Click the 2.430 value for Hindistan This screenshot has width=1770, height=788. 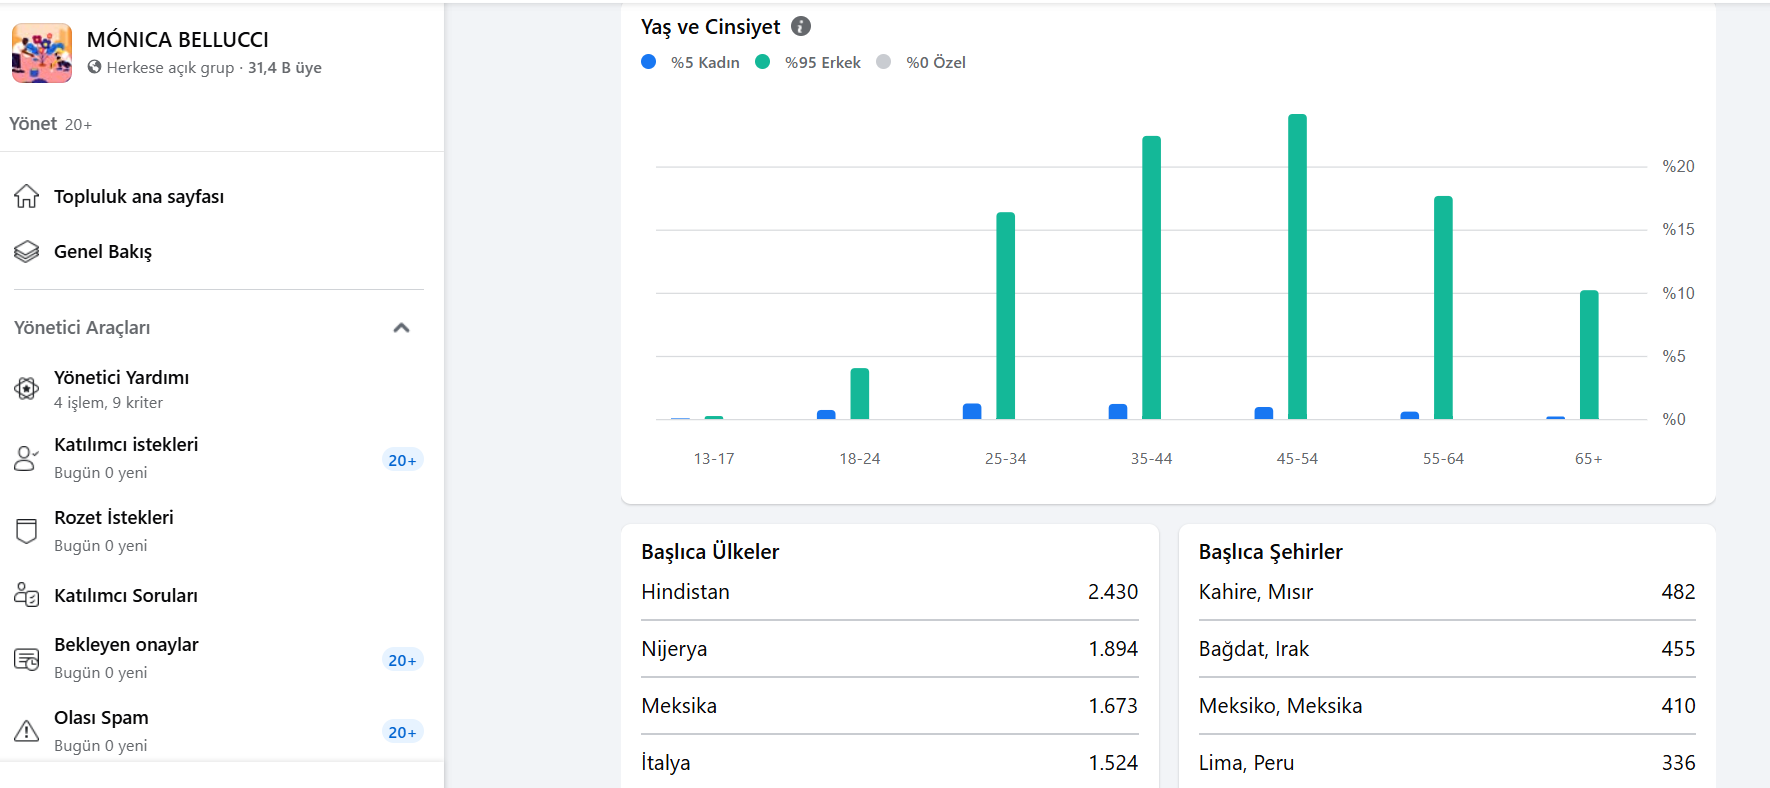click(1113, 592)
